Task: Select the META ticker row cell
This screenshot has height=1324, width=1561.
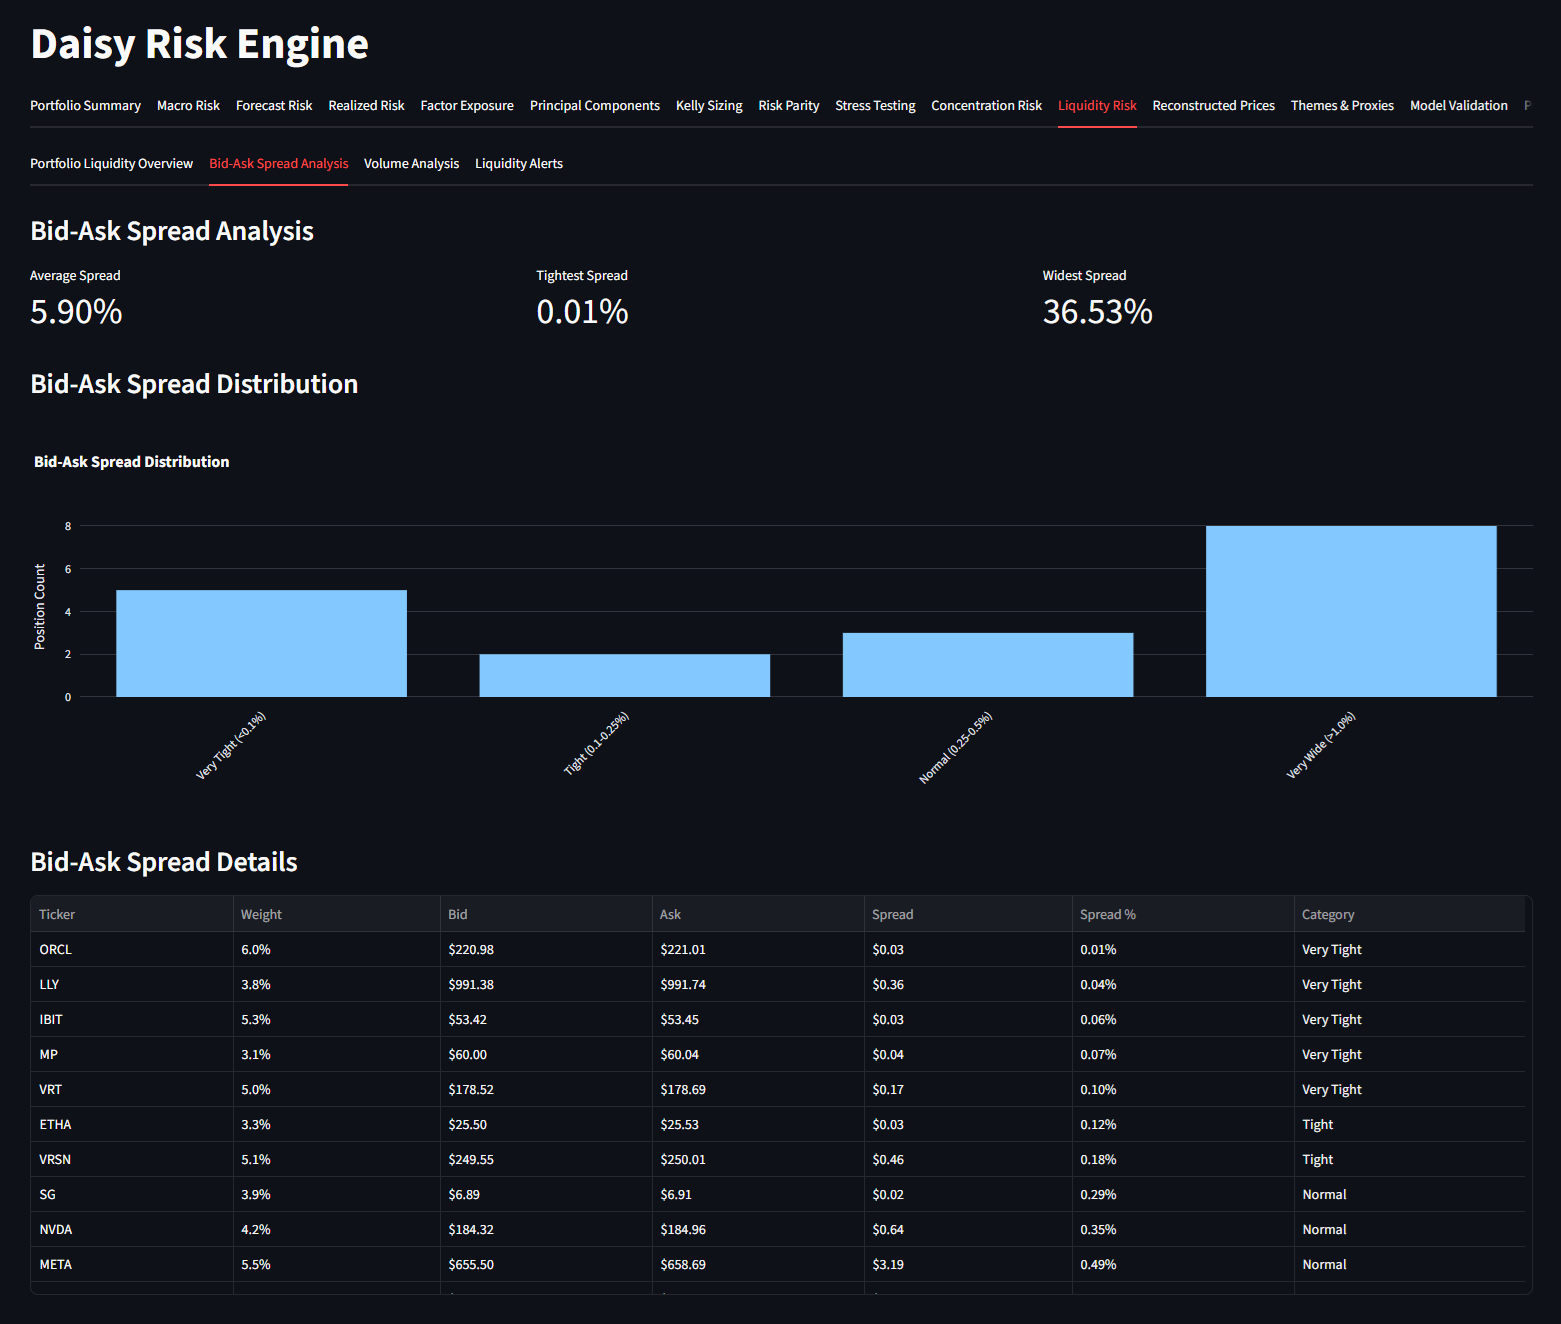Action: (56, 1264)
